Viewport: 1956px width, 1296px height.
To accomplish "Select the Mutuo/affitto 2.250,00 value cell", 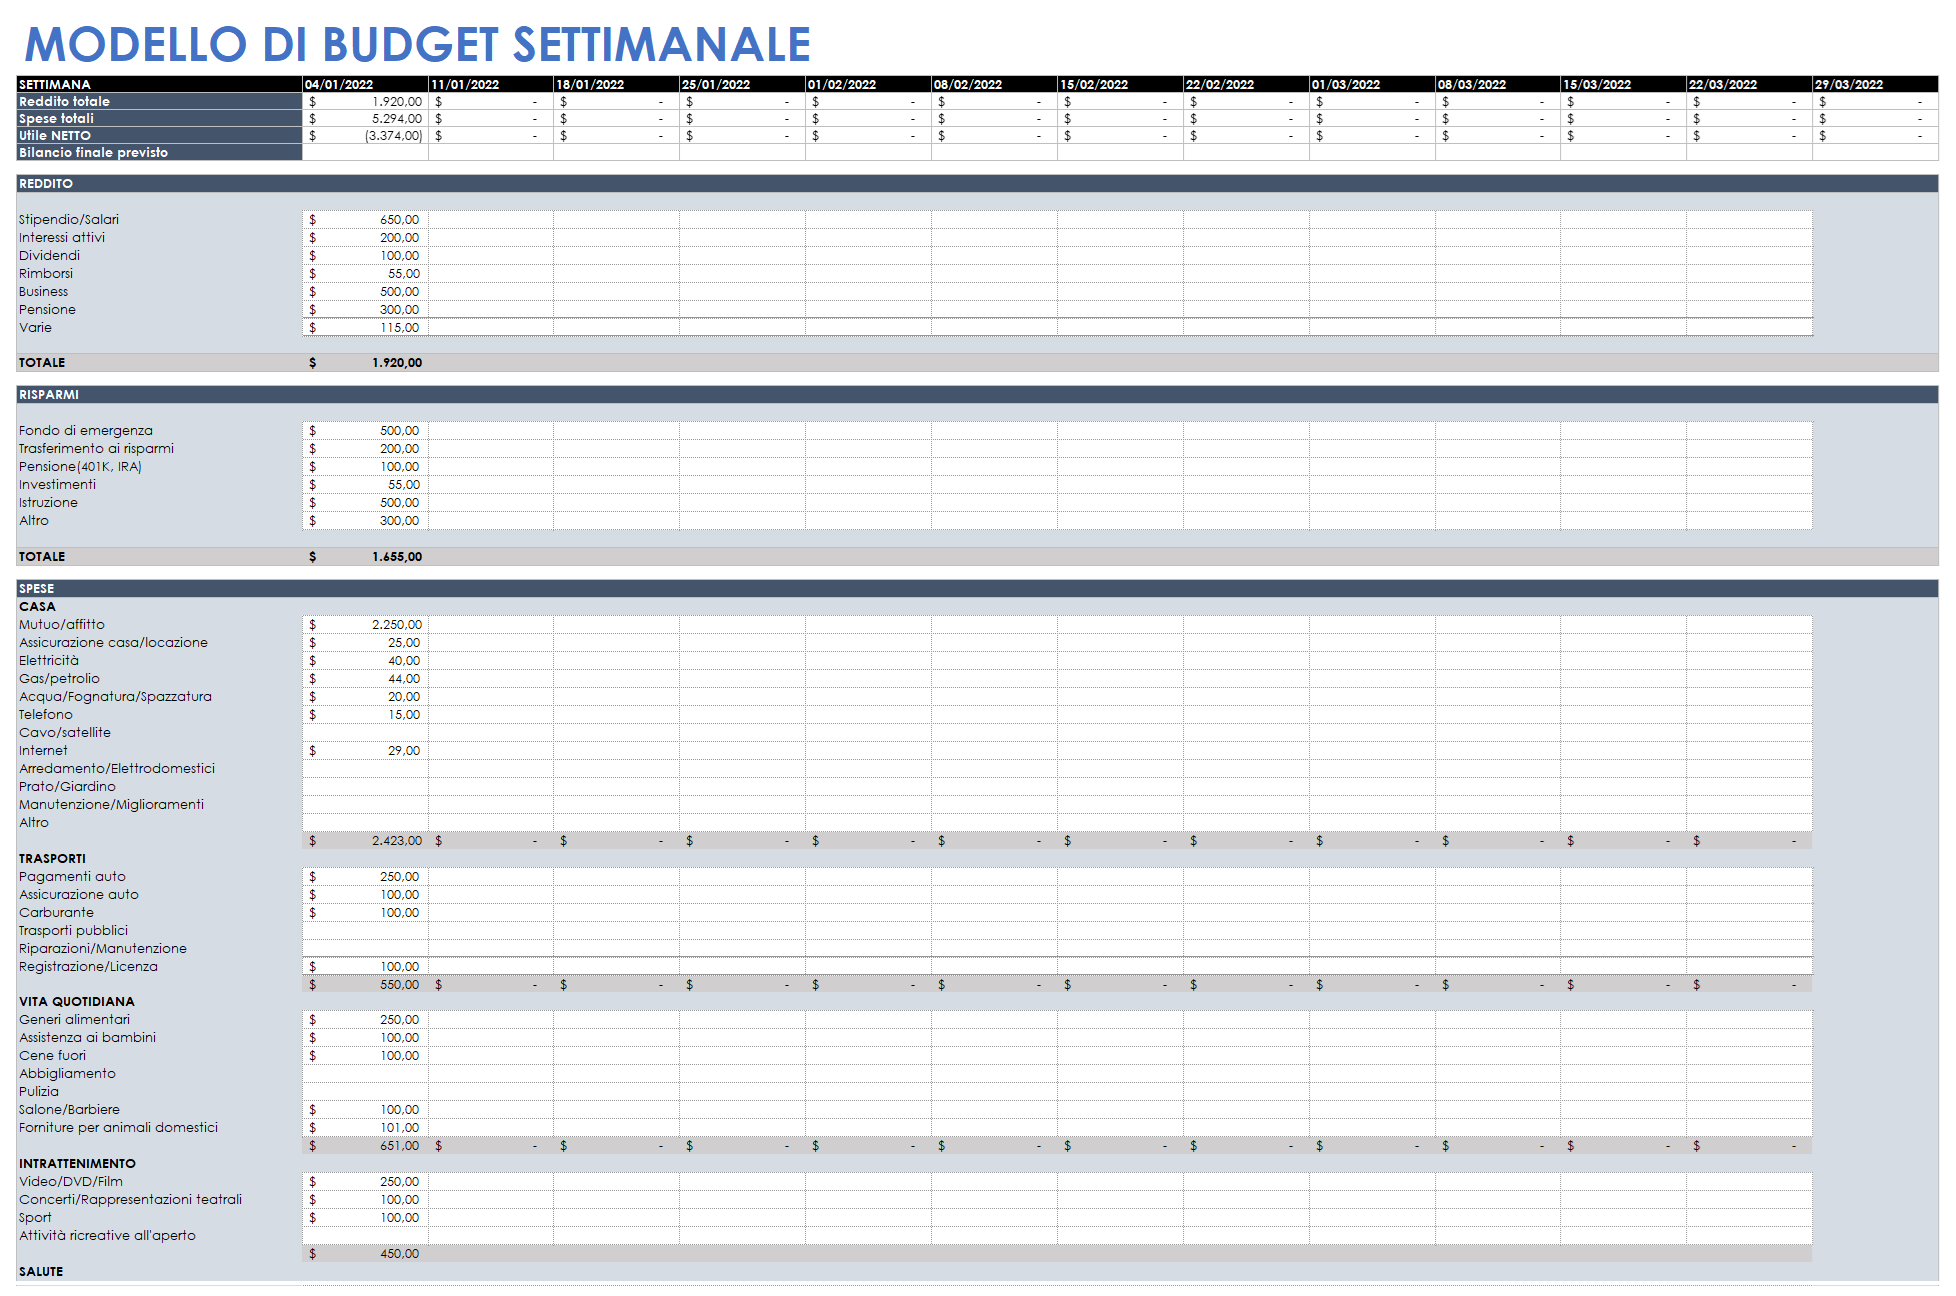I will click(x=365, y=625).
